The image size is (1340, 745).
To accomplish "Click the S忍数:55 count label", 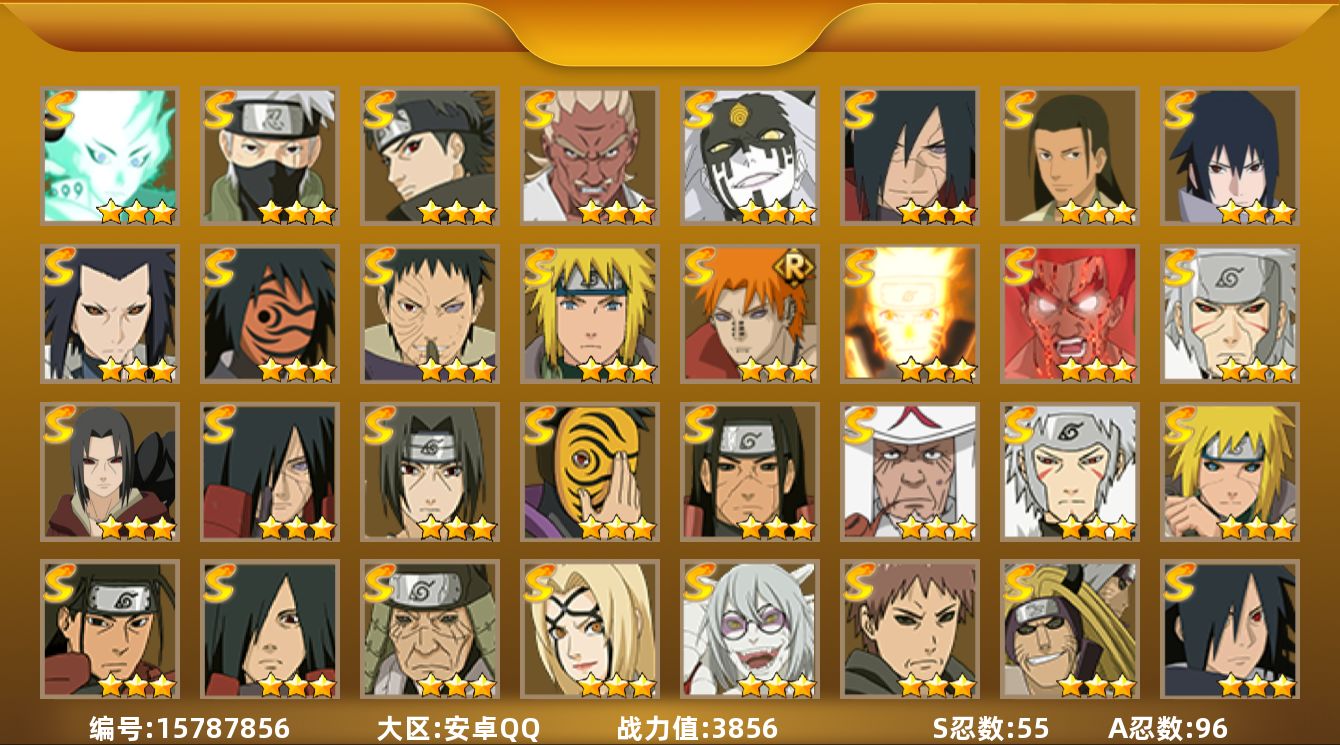I will [991, 728].
